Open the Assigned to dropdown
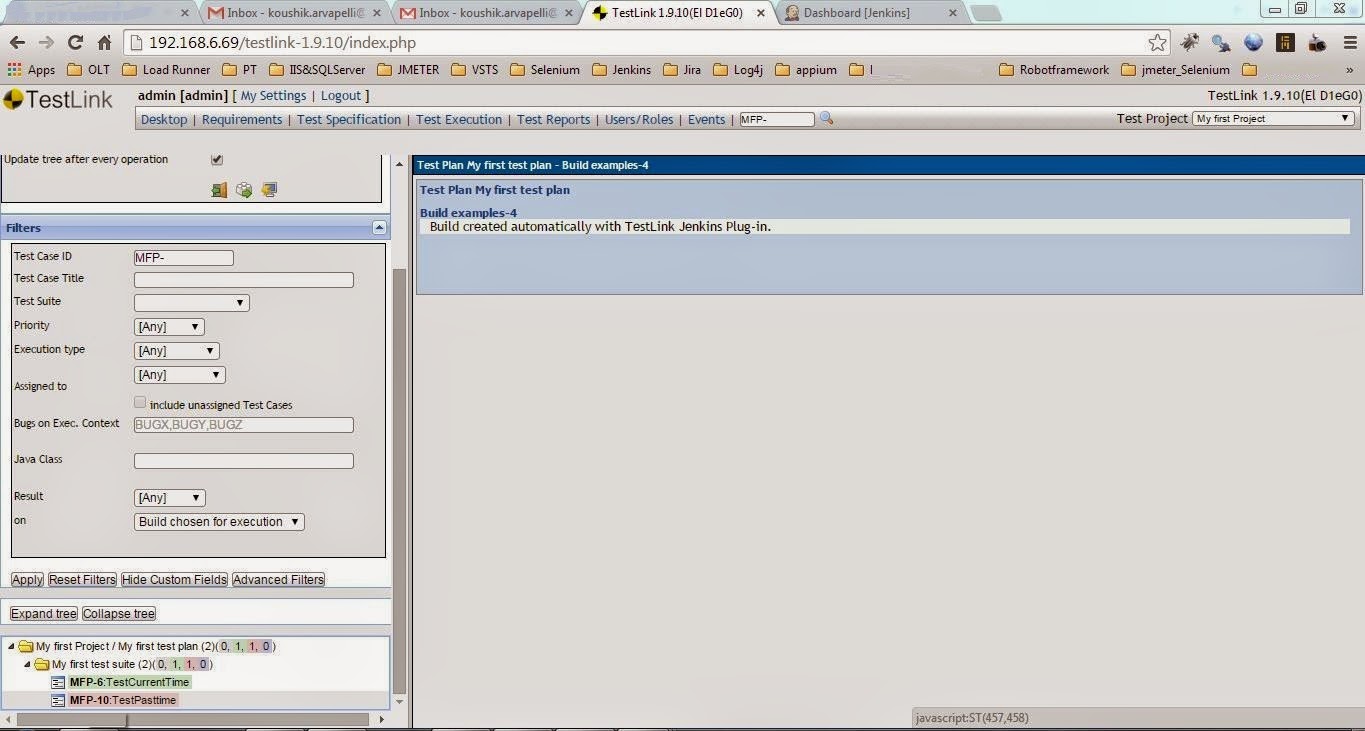 tap(180, 375)
